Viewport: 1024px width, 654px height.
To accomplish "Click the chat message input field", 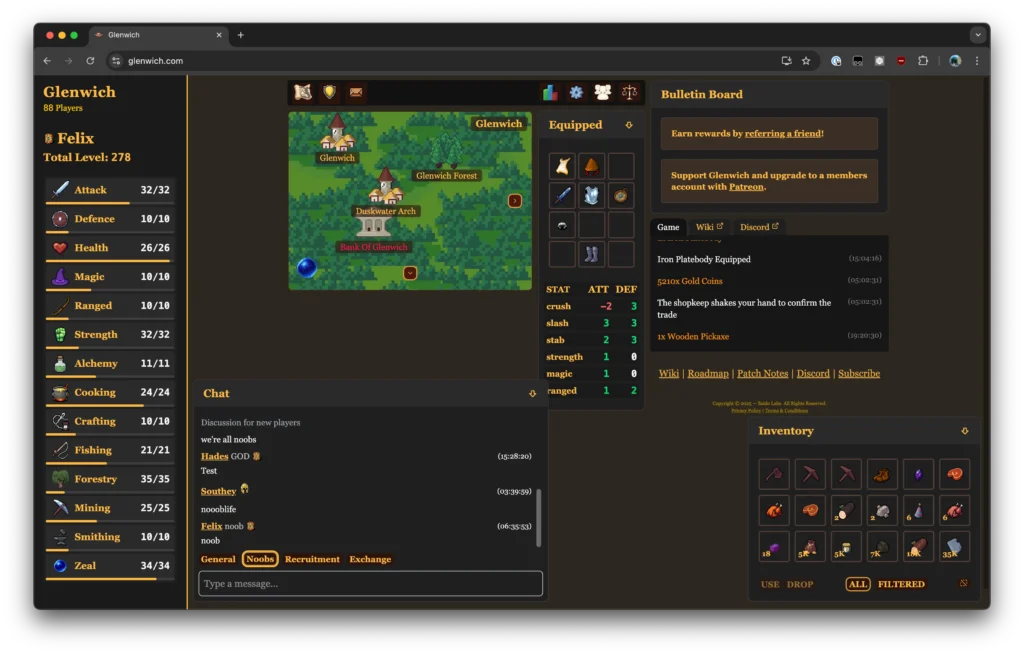I will 370,584.
